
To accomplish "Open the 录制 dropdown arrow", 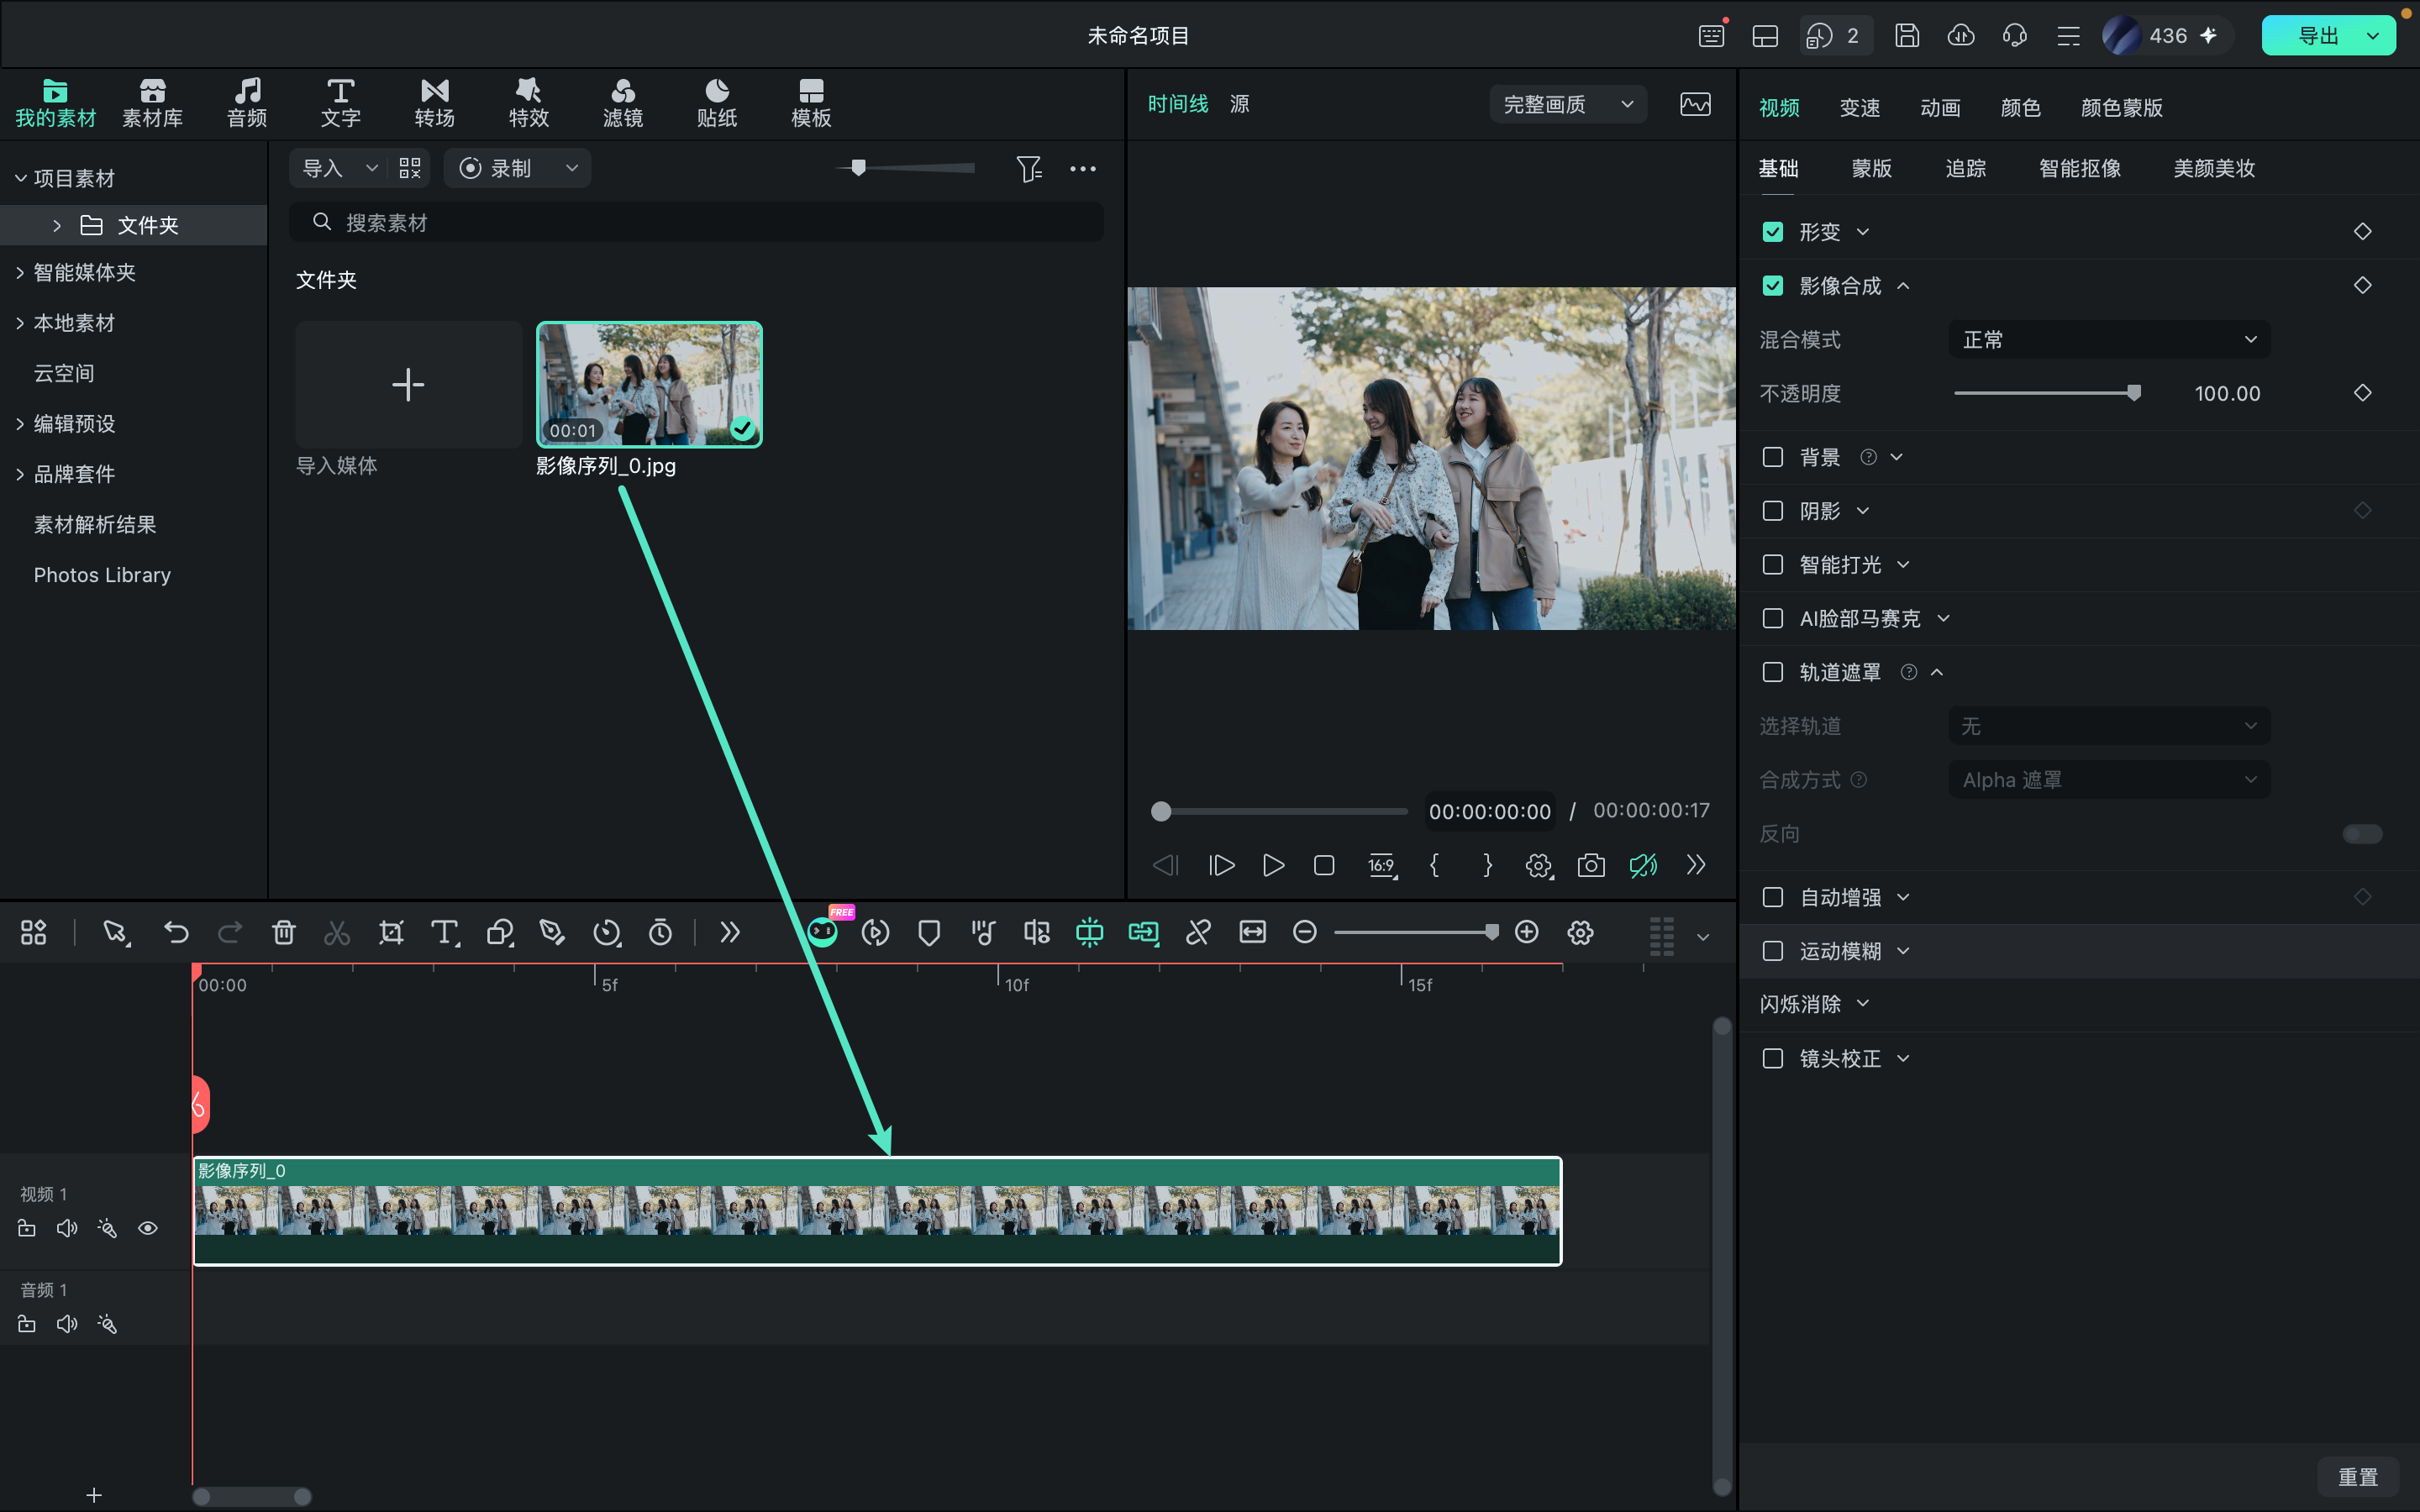I will [x=572, y=168].
